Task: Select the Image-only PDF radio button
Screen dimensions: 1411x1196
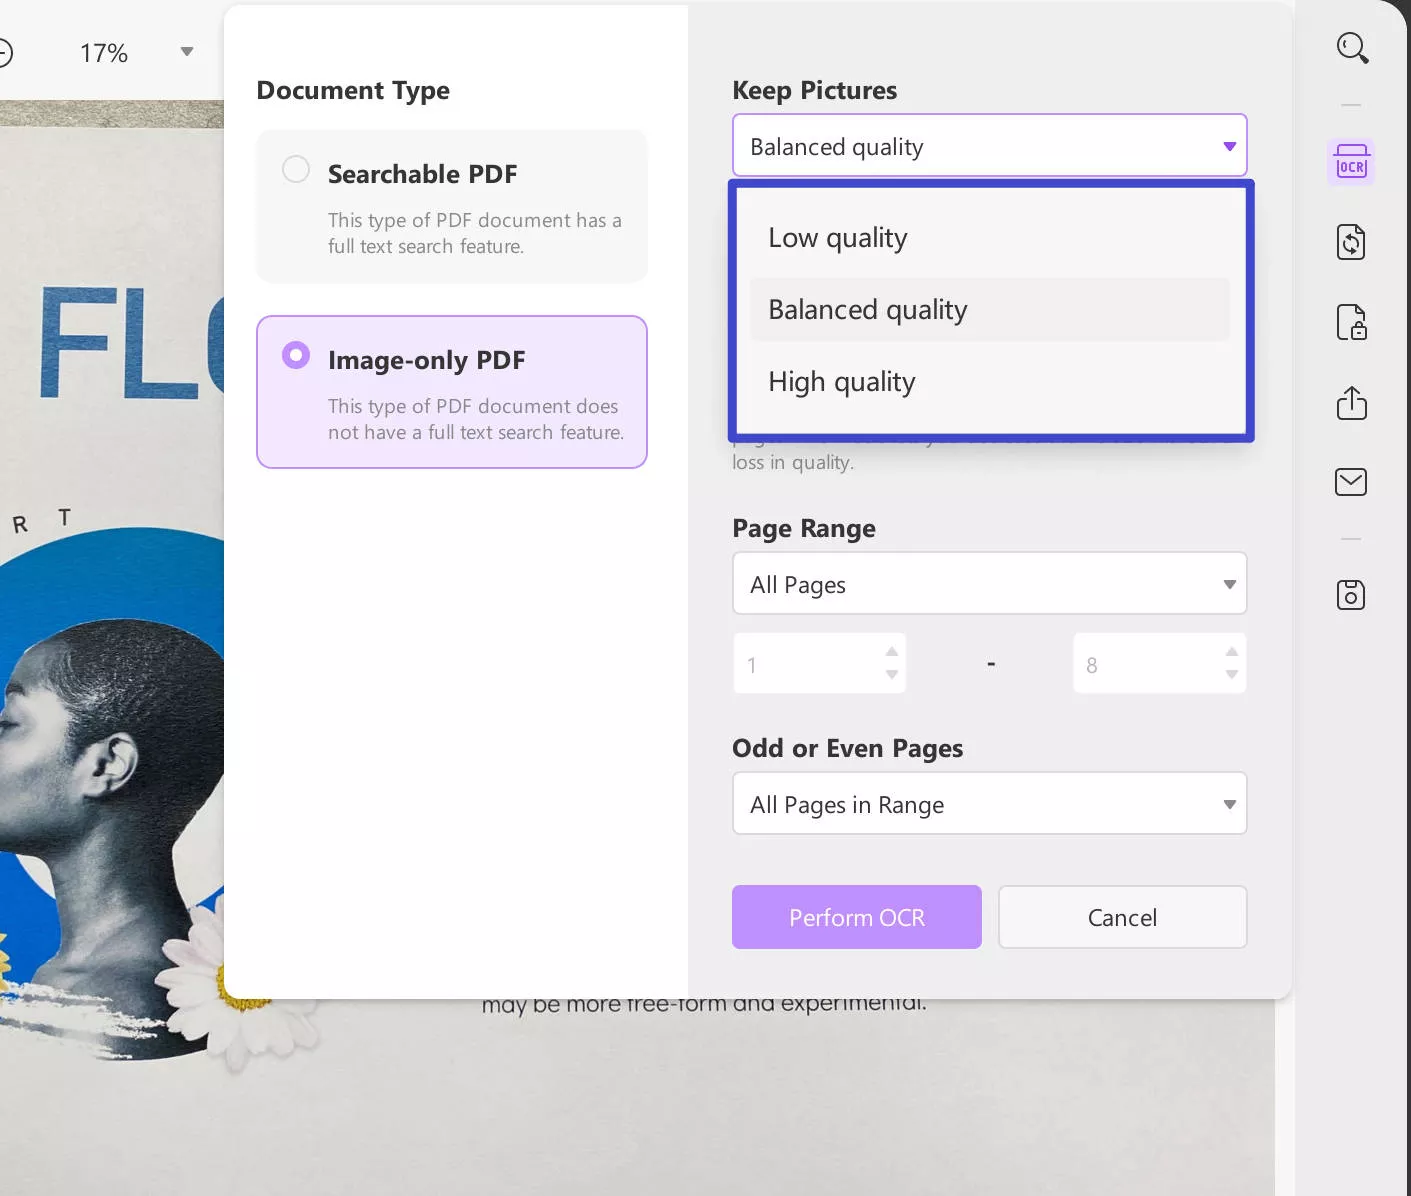Action: tap(296, 355)
